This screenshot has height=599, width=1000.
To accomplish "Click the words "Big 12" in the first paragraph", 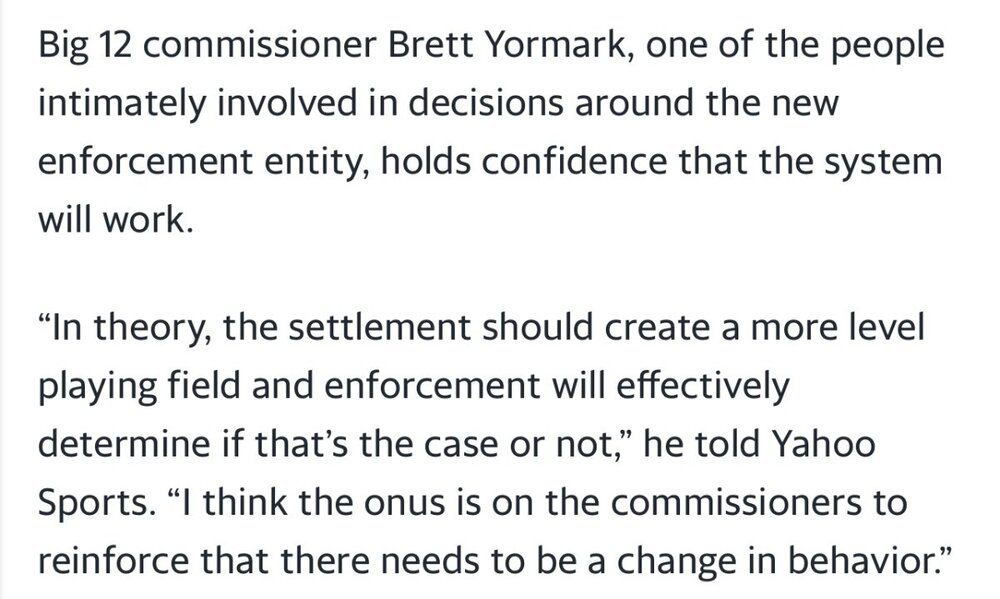I will tap(75, 51).
